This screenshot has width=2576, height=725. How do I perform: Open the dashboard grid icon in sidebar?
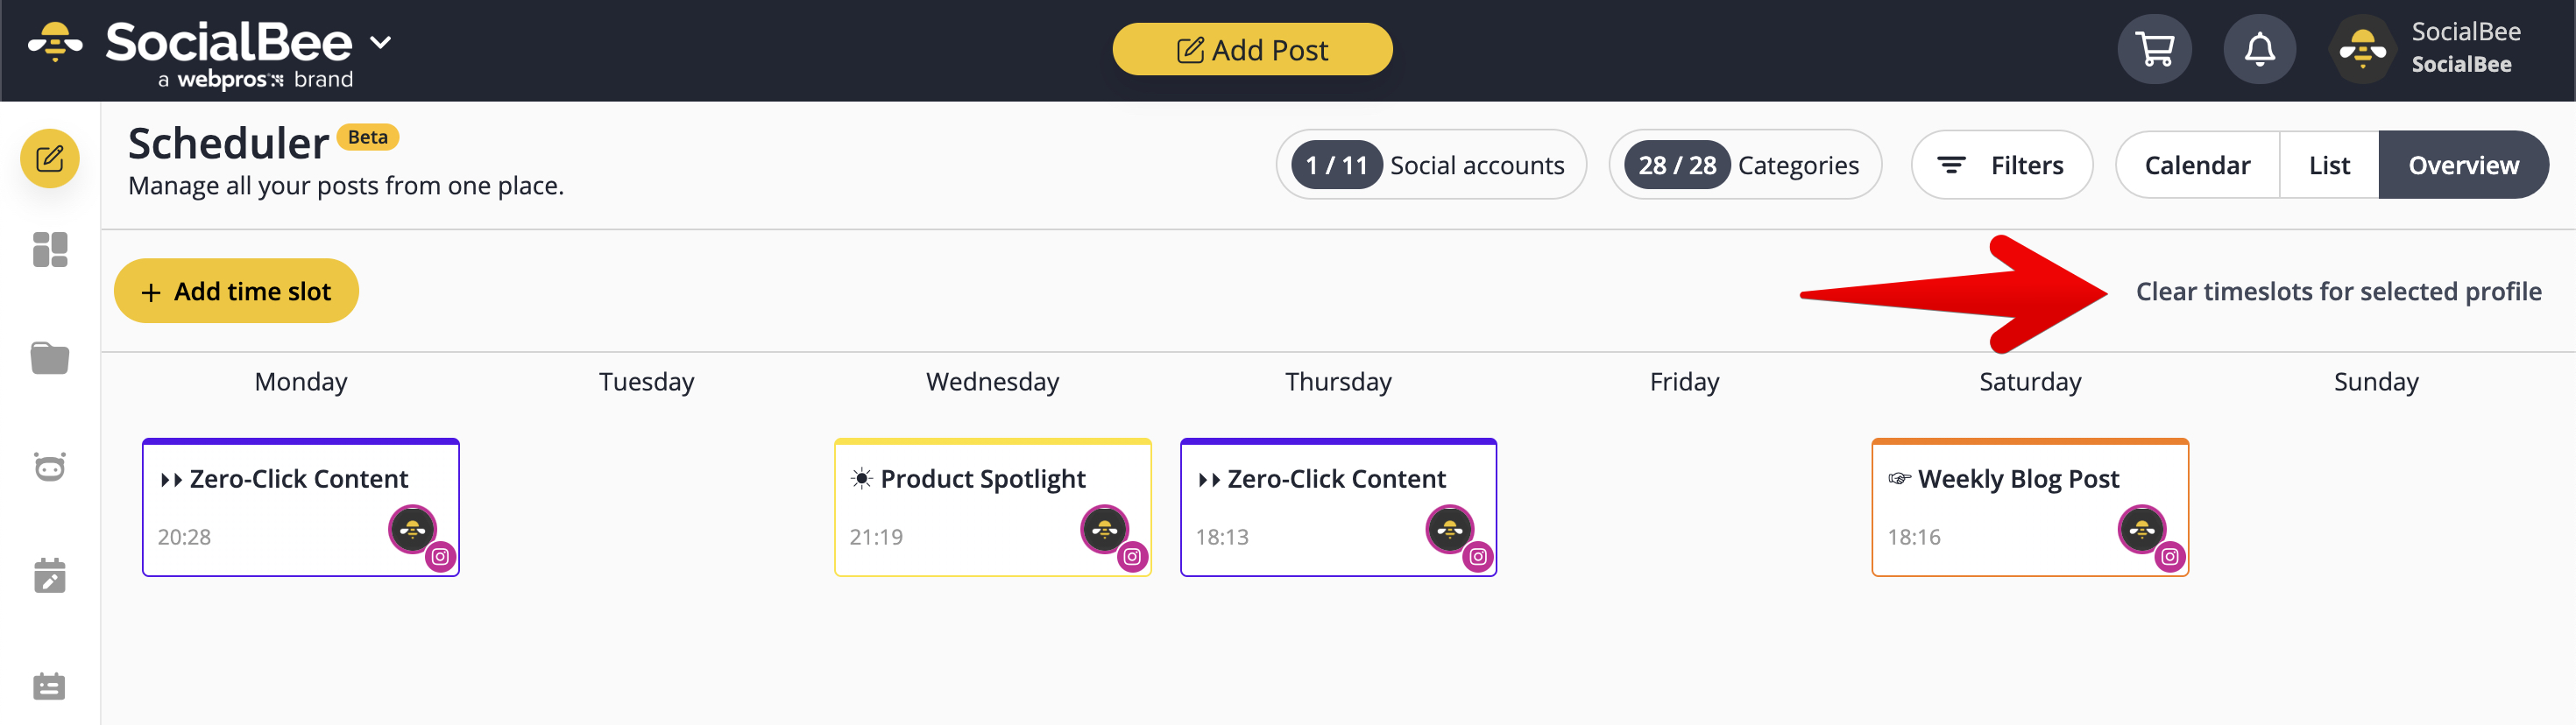pos(50,250)
